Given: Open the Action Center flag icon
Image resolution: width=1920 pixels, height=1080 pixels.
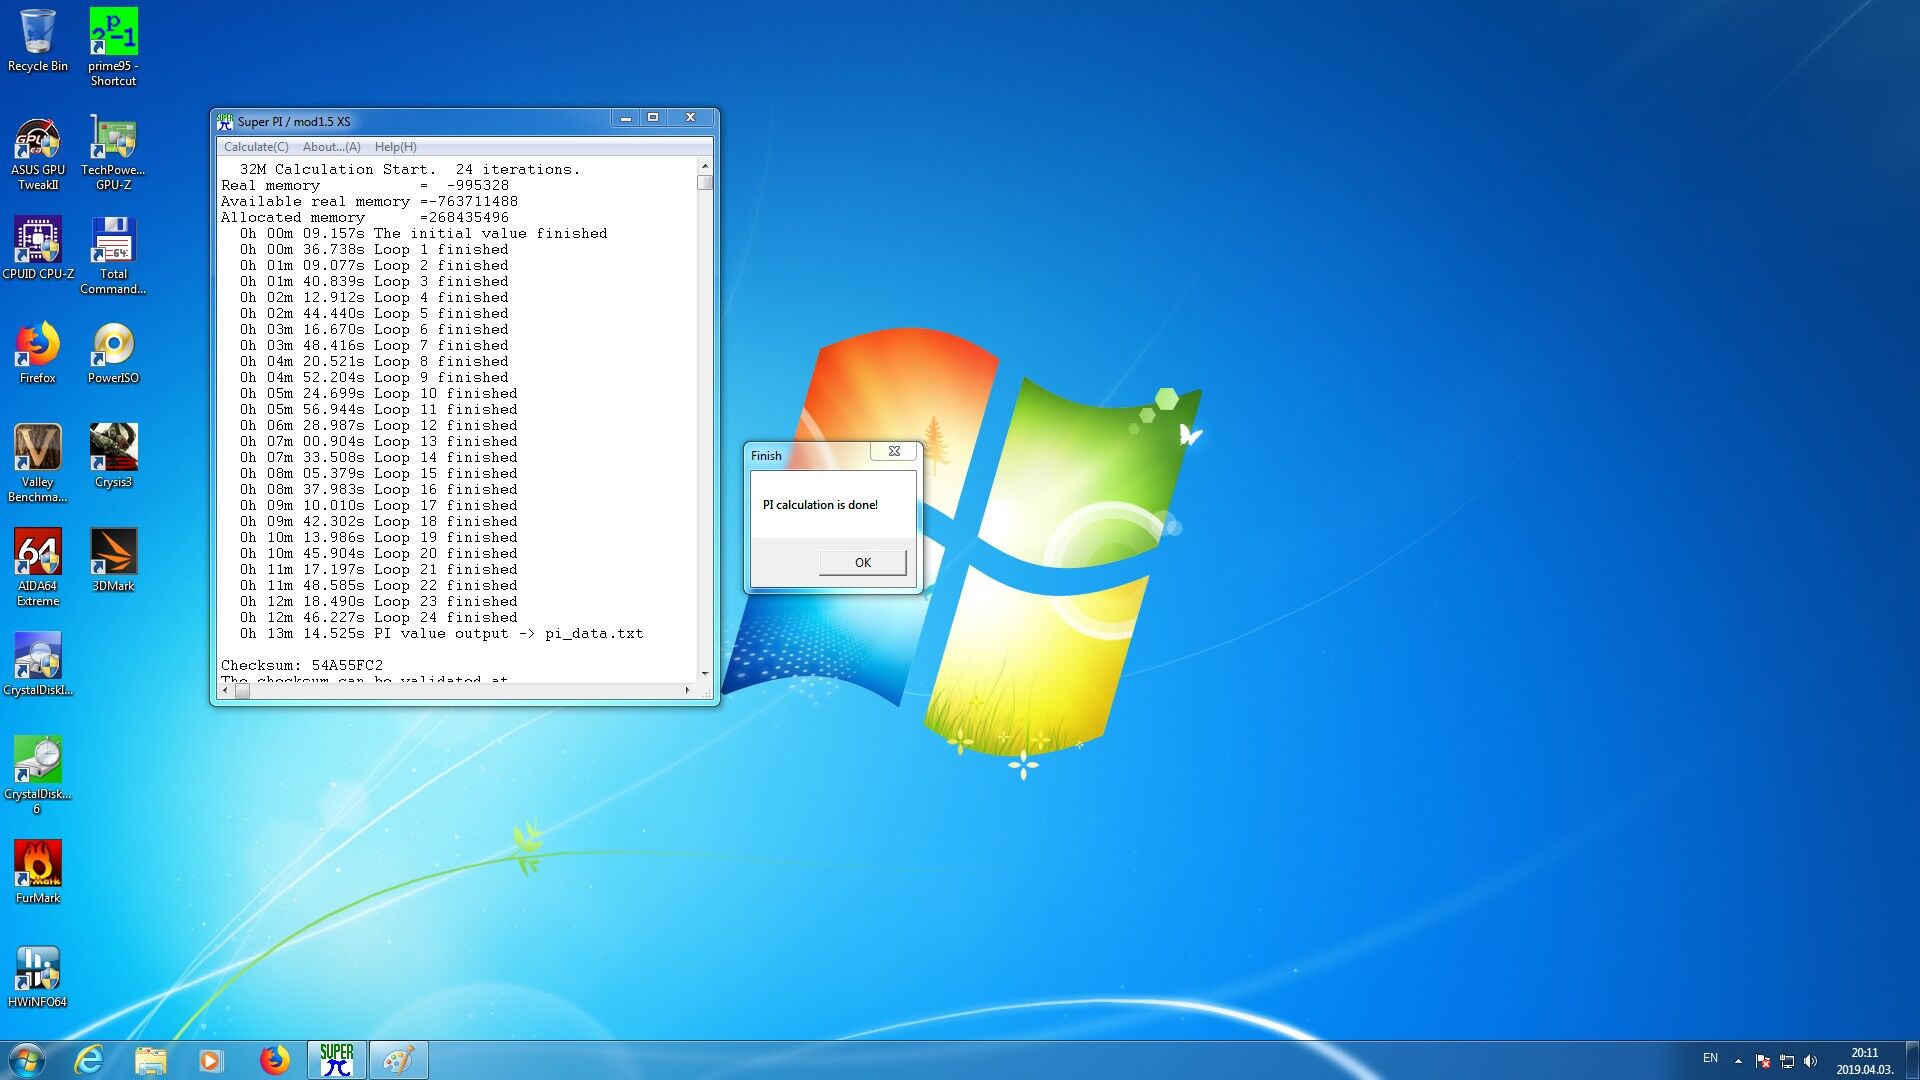Looking at the screenshot, I should (1763, 1061).
